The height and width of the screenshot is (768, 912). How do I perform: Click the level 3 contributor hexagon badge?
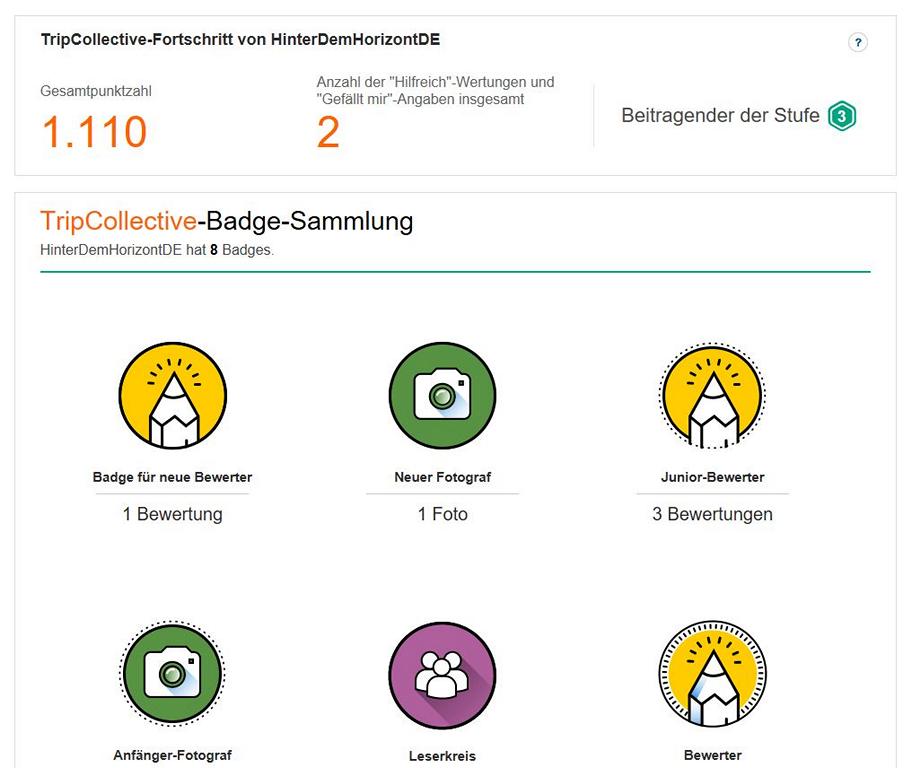click(x=842, y=116)
